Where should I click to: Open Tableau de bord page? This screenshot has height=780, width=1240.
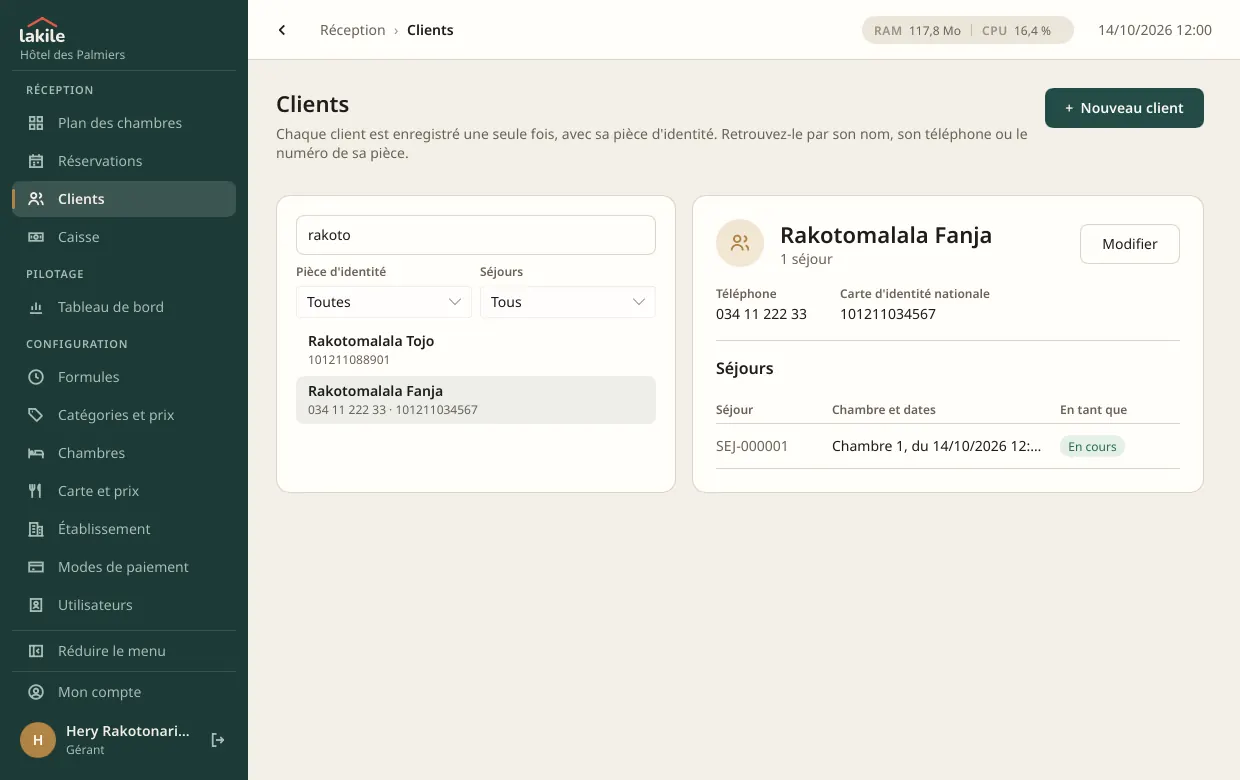click(124, 307)
